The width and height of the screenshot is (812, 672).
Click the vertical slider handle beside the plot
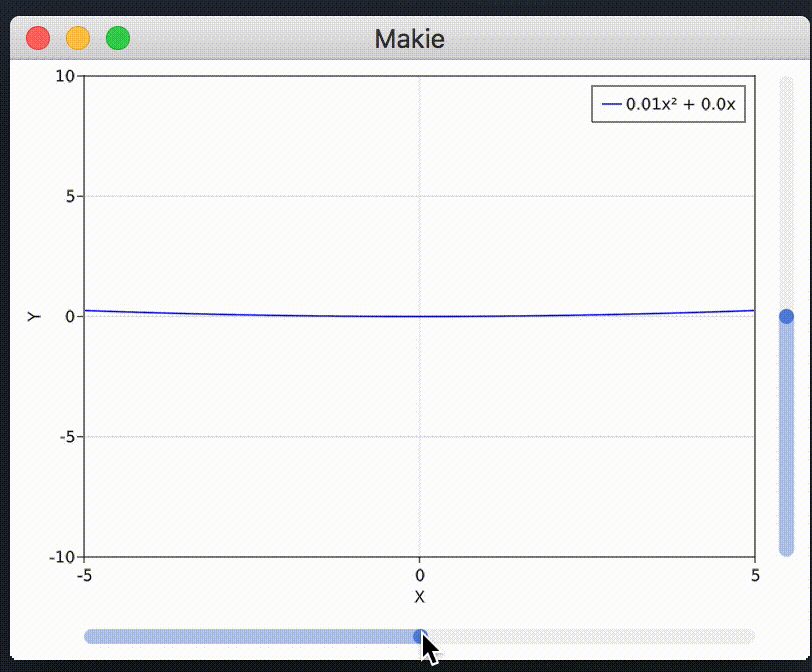[x=786, y=316]
